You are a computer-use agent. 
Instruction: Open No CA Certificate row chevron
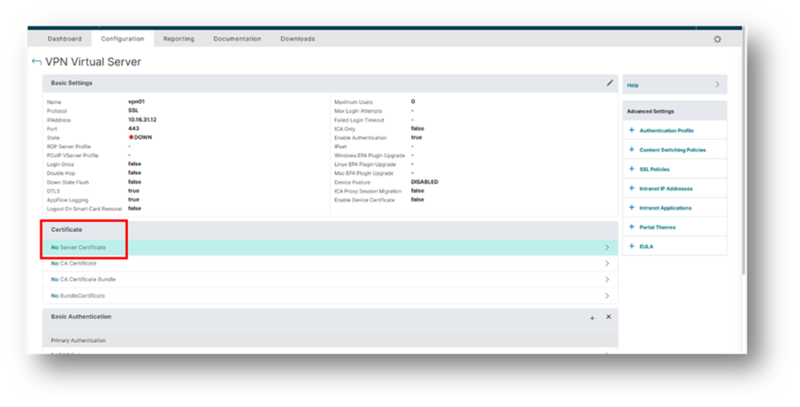(607, 264)
